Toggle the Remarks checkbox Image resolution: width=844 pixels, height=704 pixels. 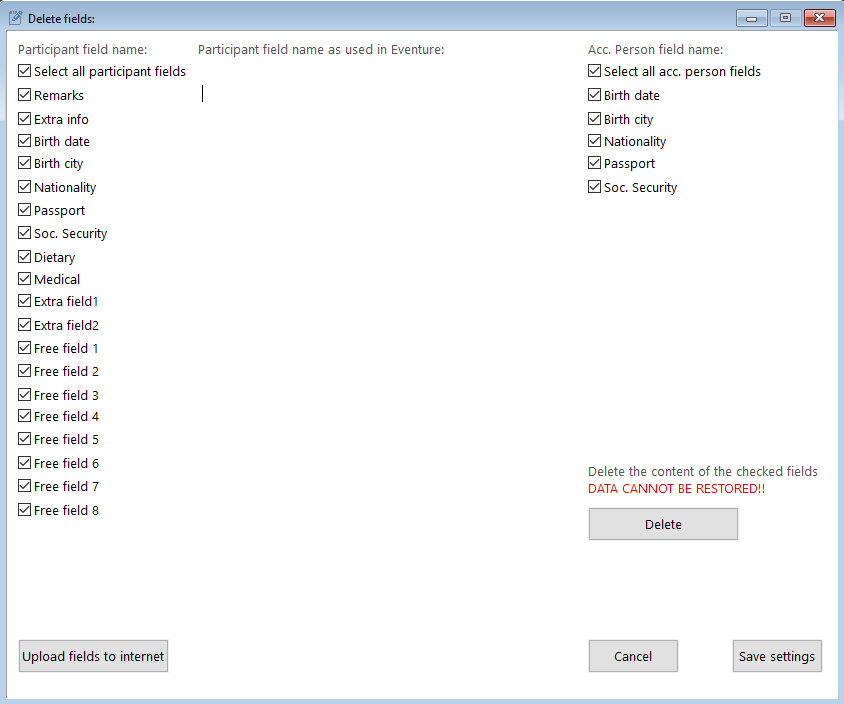25,95
